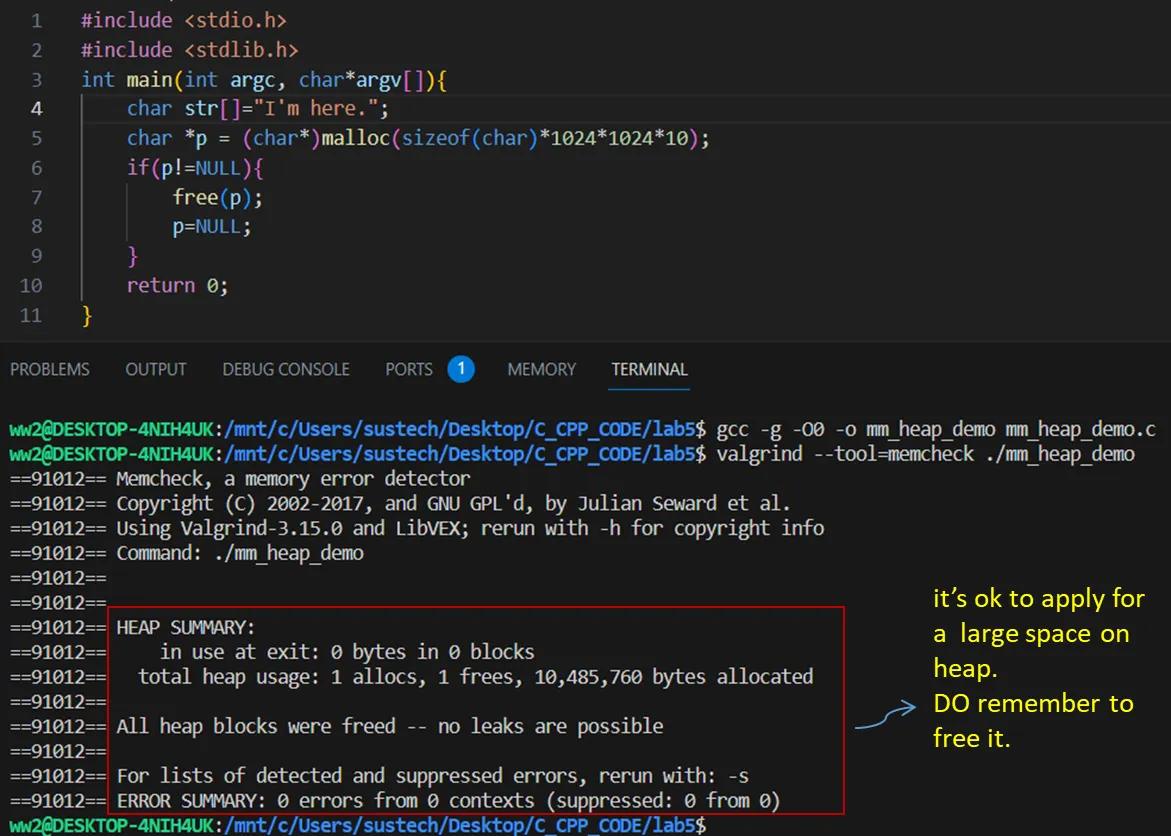Switch to the PROBLEMS panel tab
This screenshot has width=1171, height=836.
click(49, 369)
